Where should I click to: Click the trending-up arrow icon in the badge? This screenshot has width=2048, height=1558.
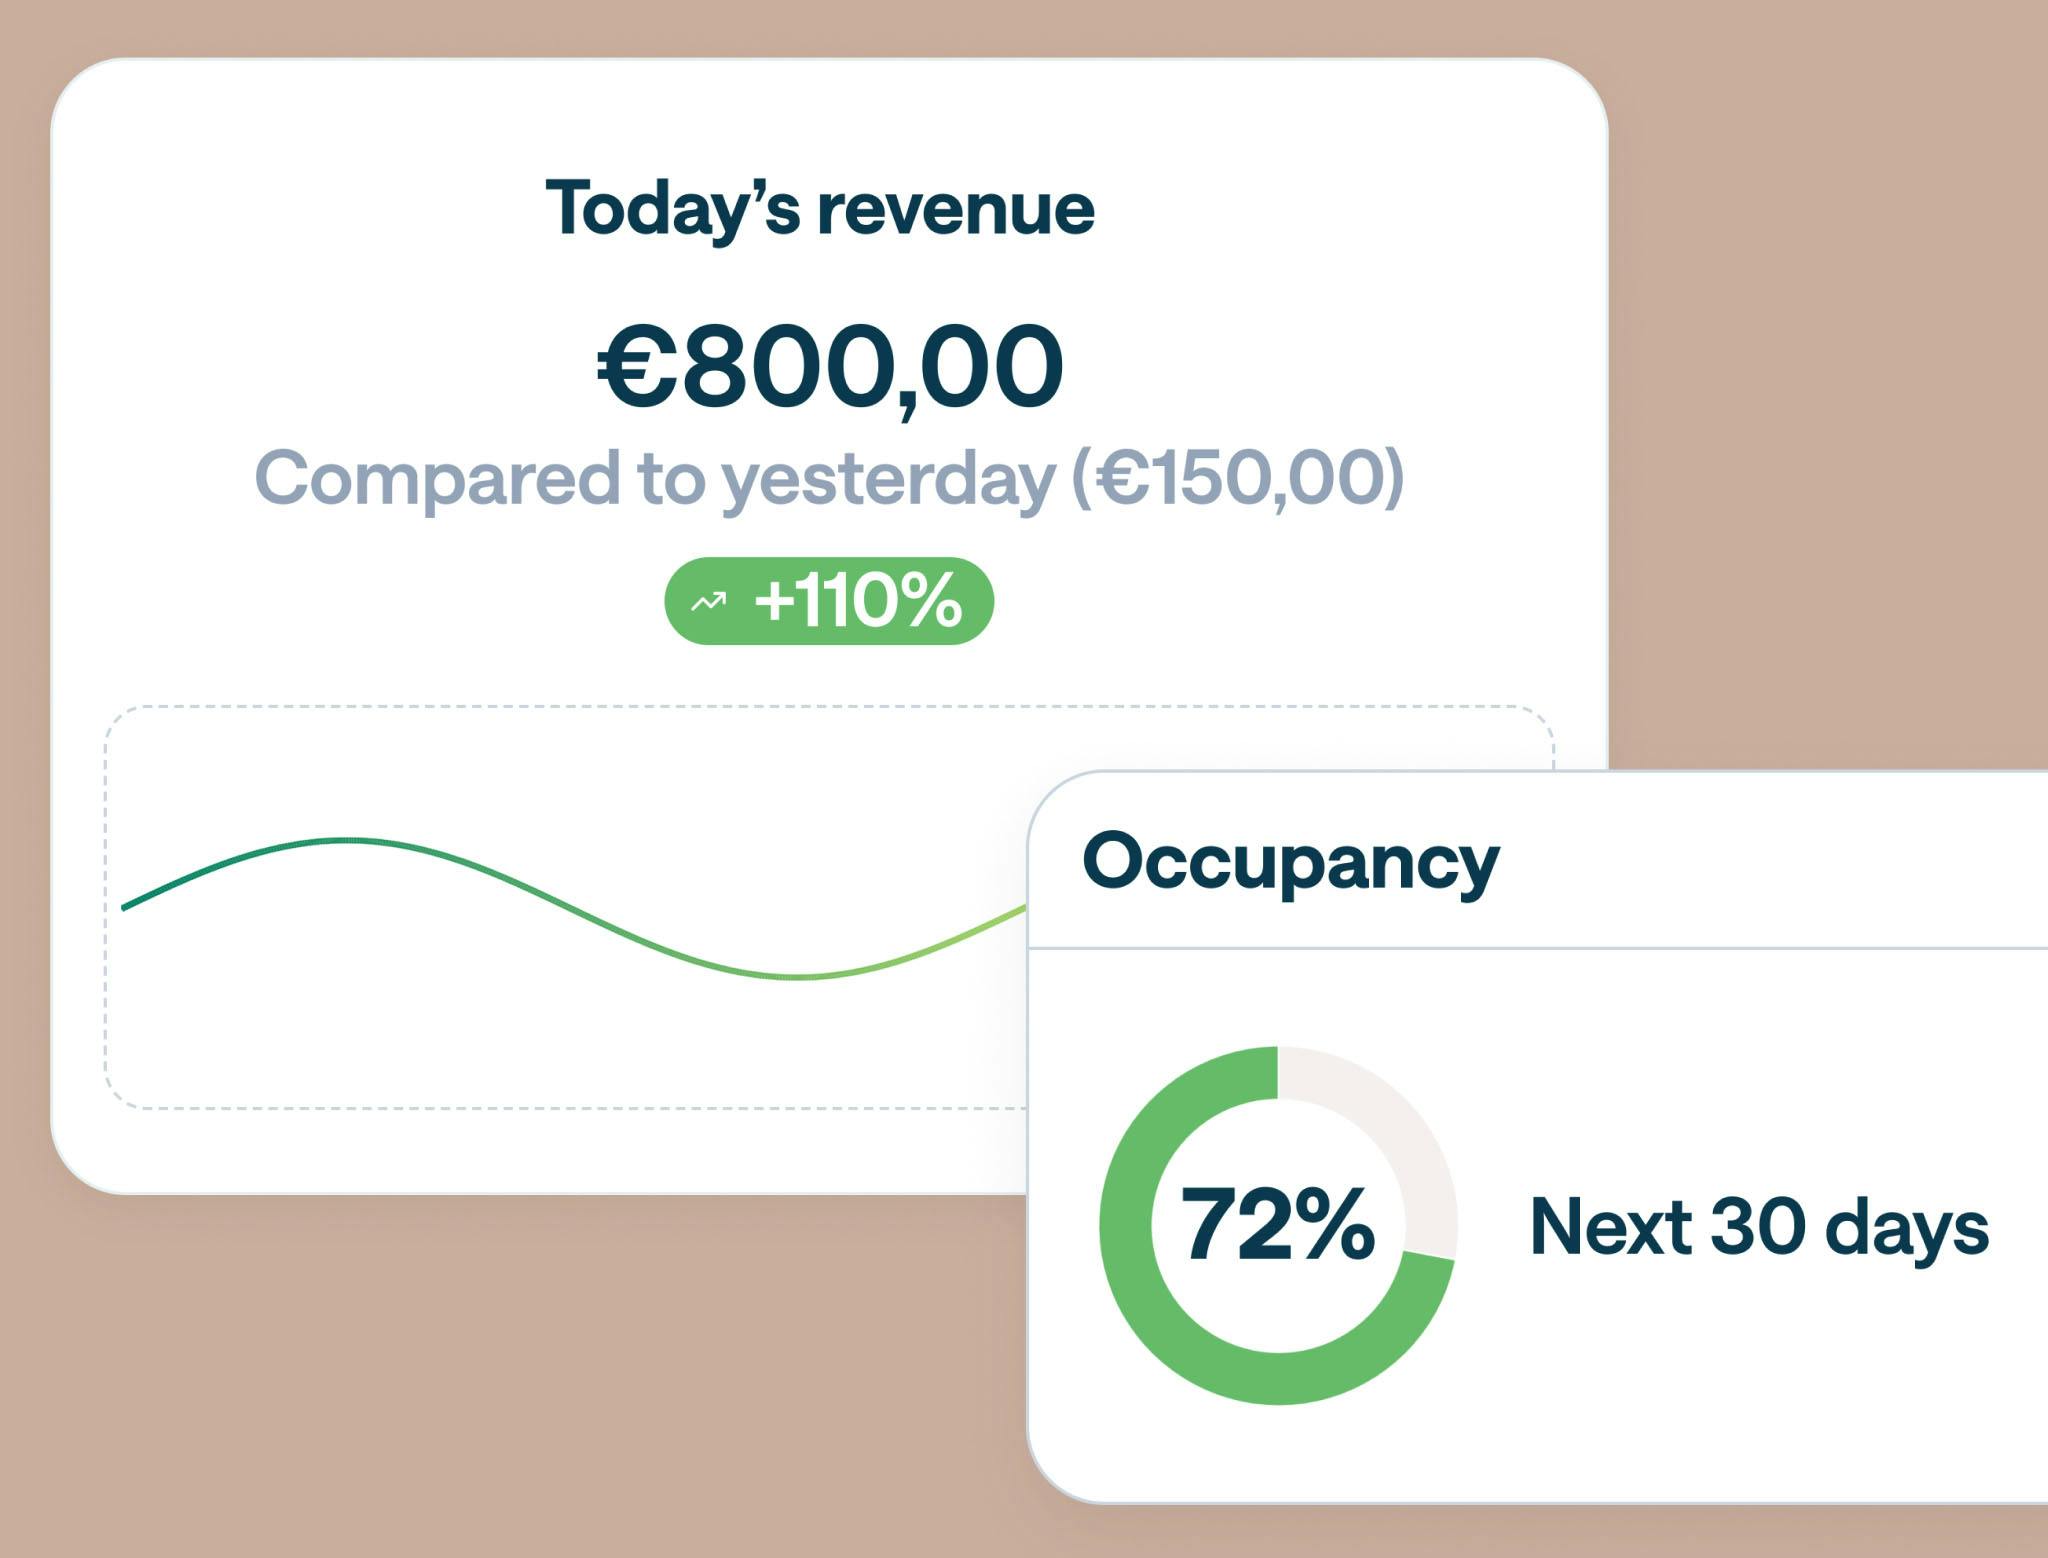(x=709, y=601)
